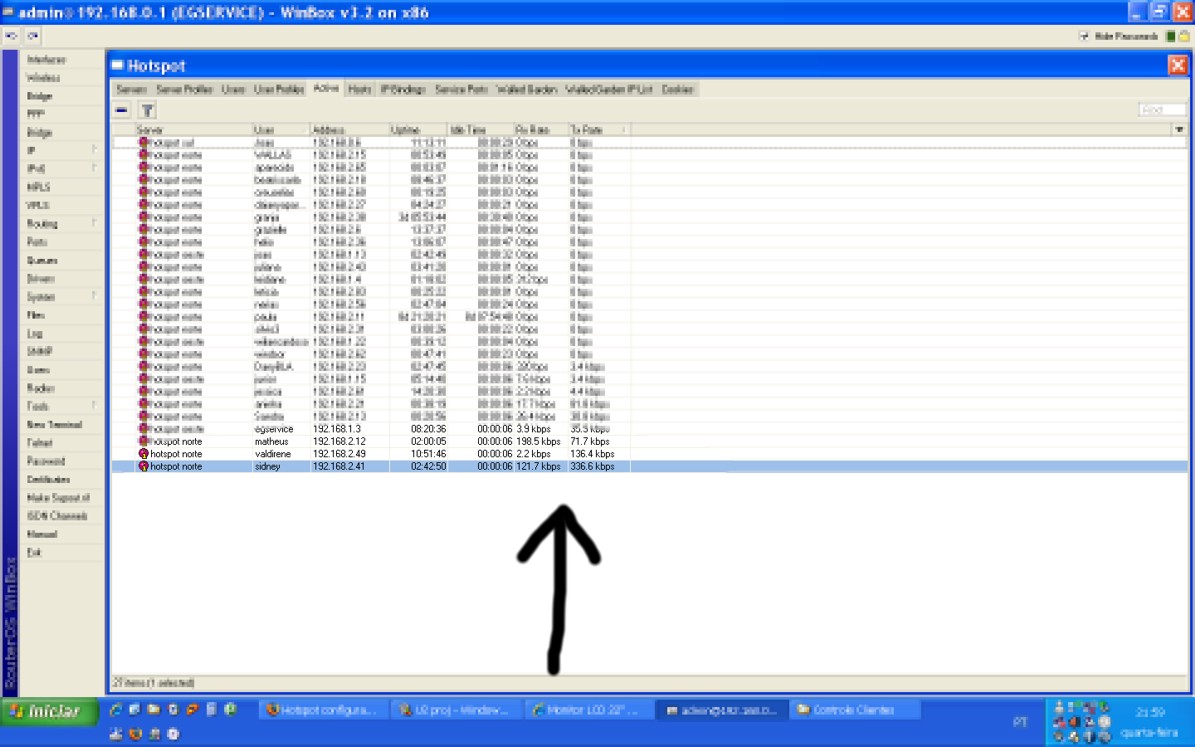The image size is (1195, 747).
Task: Remove selected entry with the minus button
Action: pyautogui.click(x=122, y=111)
